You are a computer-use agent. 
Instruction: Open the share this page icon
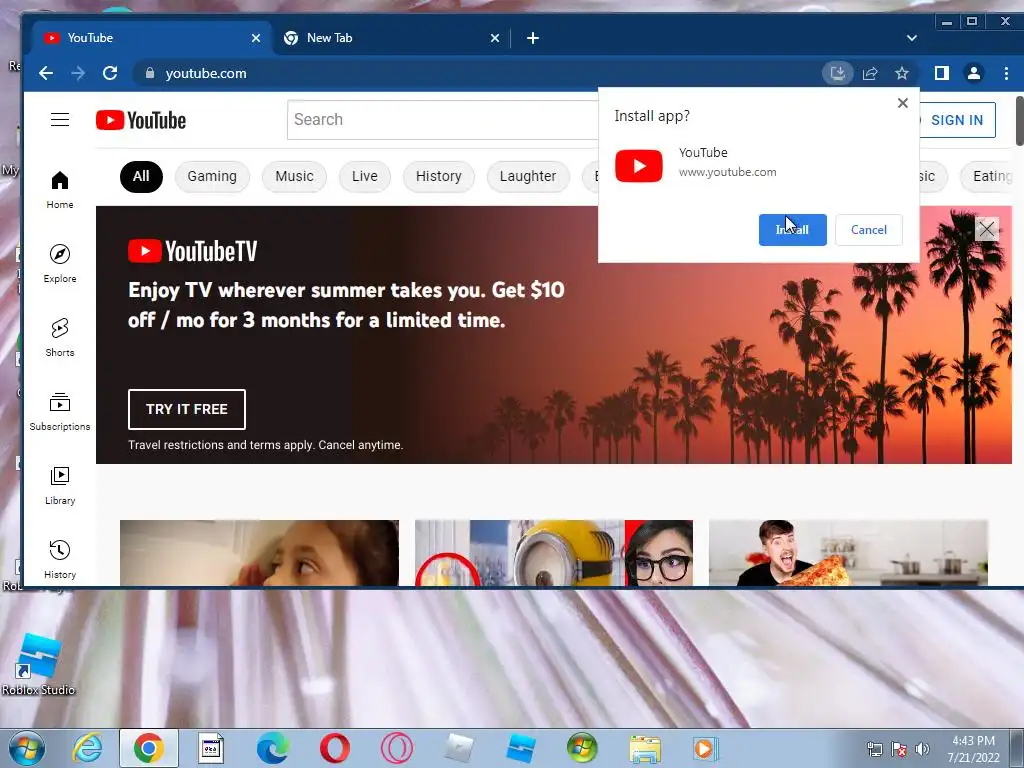[870, 73]
